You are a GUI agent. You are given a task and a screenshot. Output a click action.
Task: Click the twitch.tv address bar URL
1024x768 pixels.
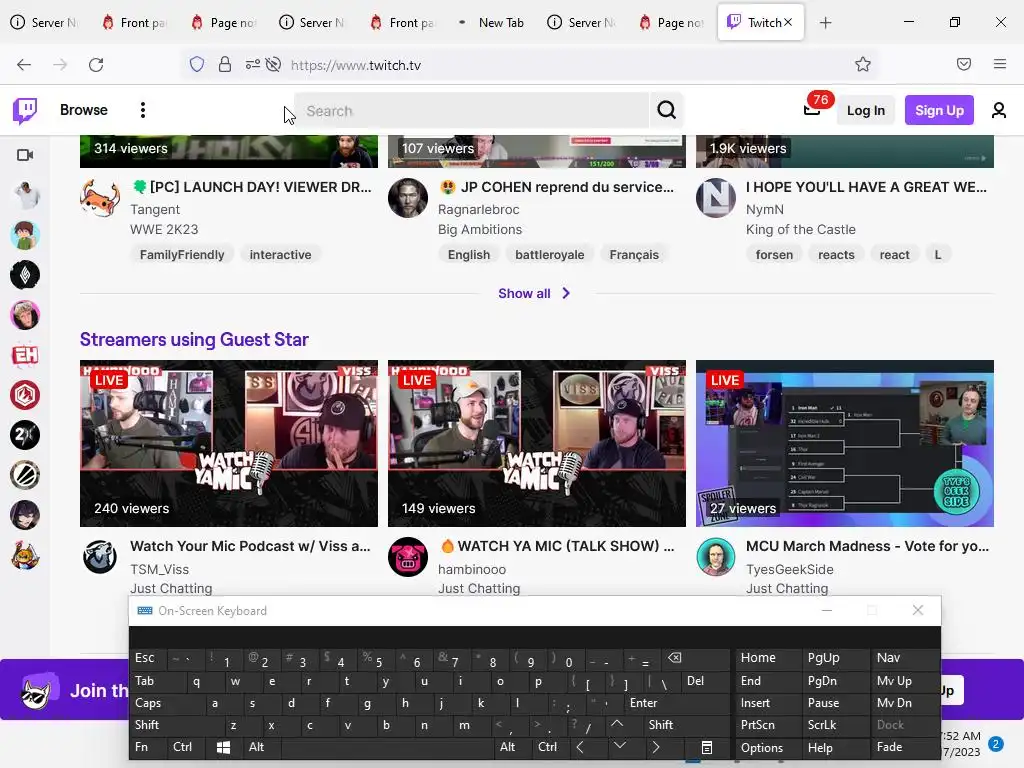(356, 65)
